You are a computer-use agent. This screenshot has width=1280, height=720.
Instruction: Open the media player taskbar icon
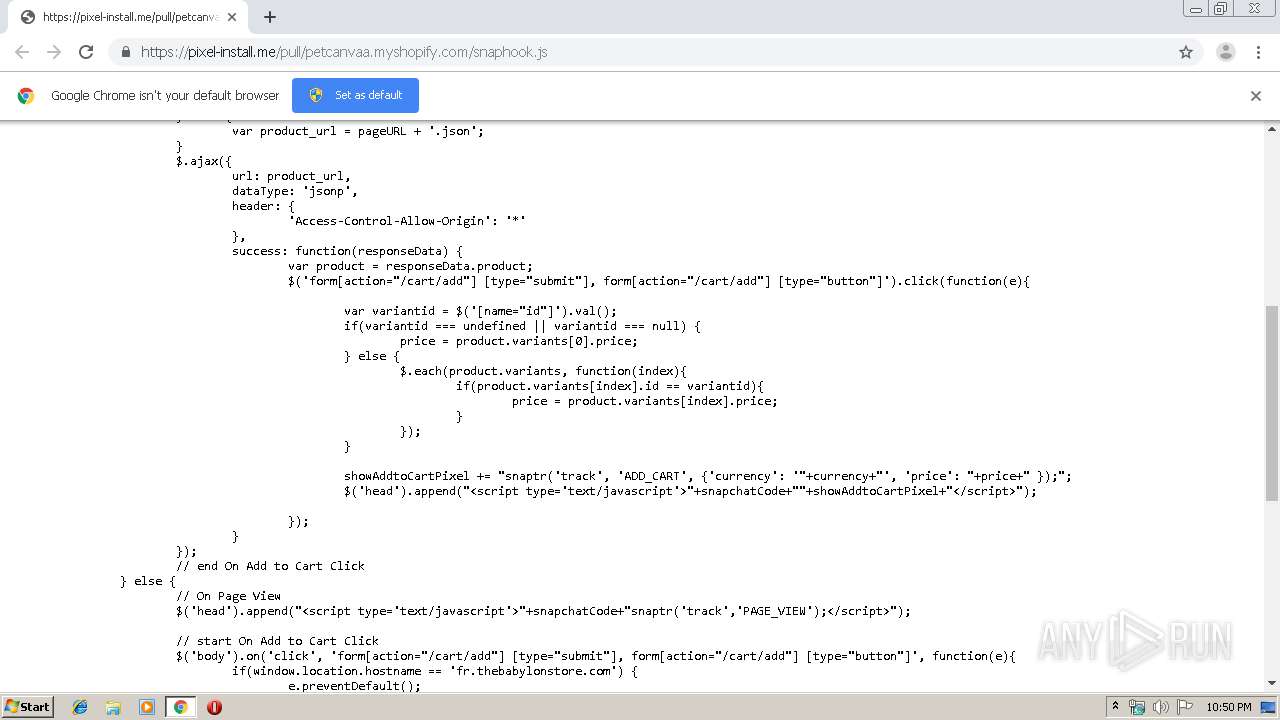click(146, 707)
